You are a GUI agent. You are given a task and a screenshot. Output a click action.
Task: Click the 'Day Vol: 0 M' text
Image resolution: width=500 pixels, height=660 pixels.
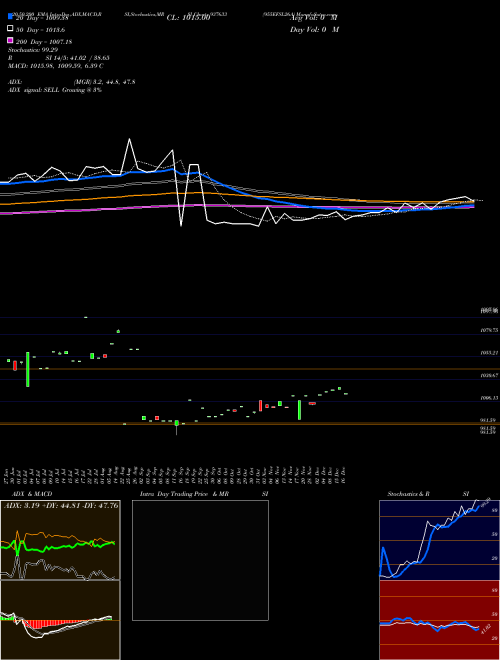(314, 30)
